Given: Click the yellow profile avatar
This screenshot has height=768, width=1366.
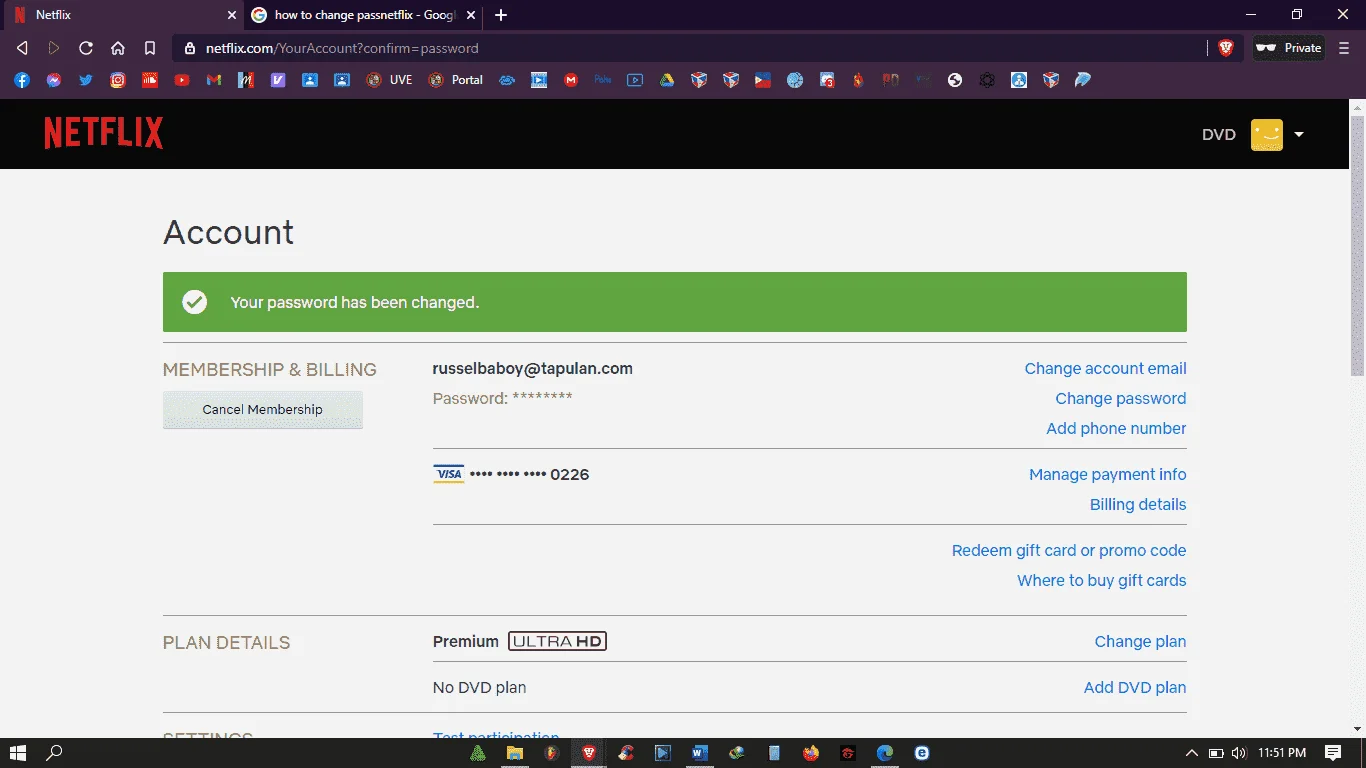Looking at the screenshot, I should (x=1267, y=135).
